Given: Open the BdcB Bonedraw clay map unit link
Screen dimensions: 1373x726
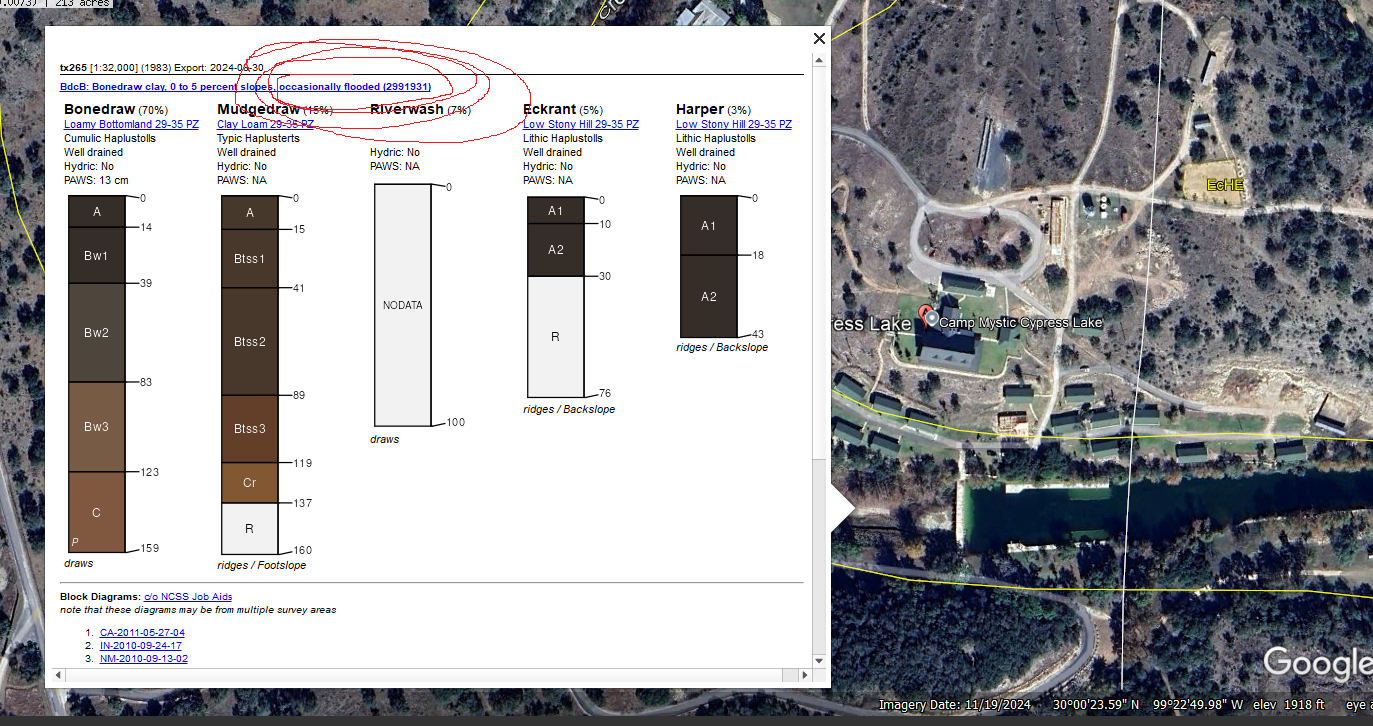Looking at the screenshot, I should (245, 87).
